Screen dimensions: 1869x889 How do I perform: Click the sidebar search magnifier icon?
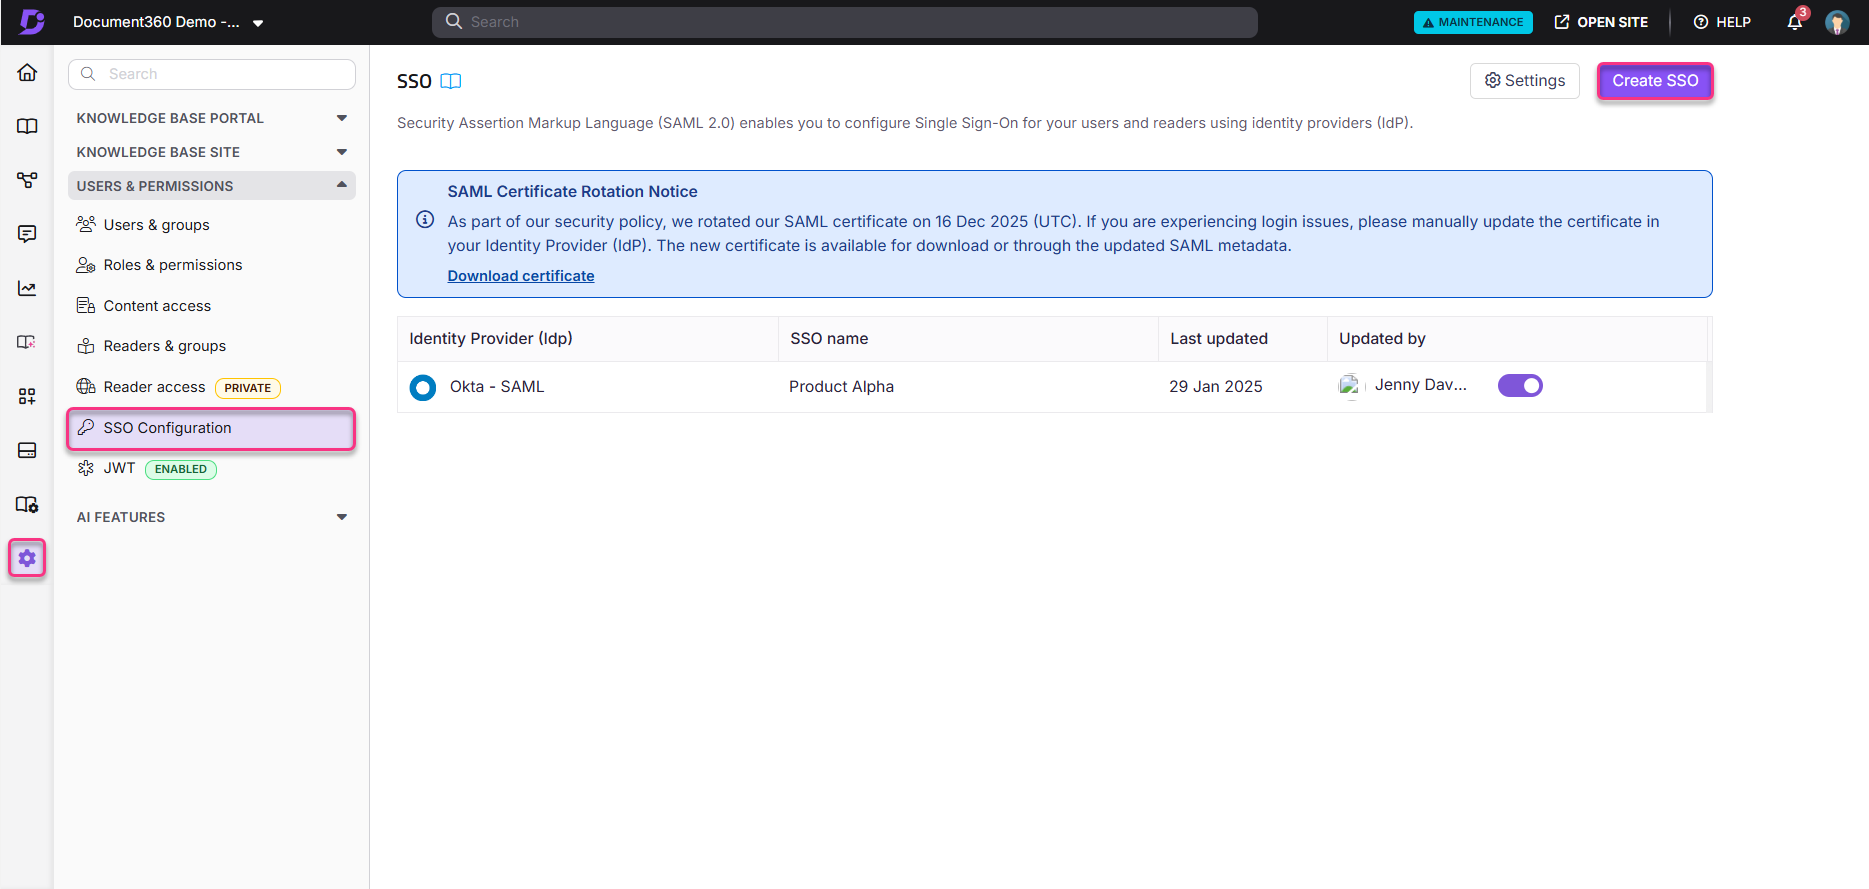88,74
